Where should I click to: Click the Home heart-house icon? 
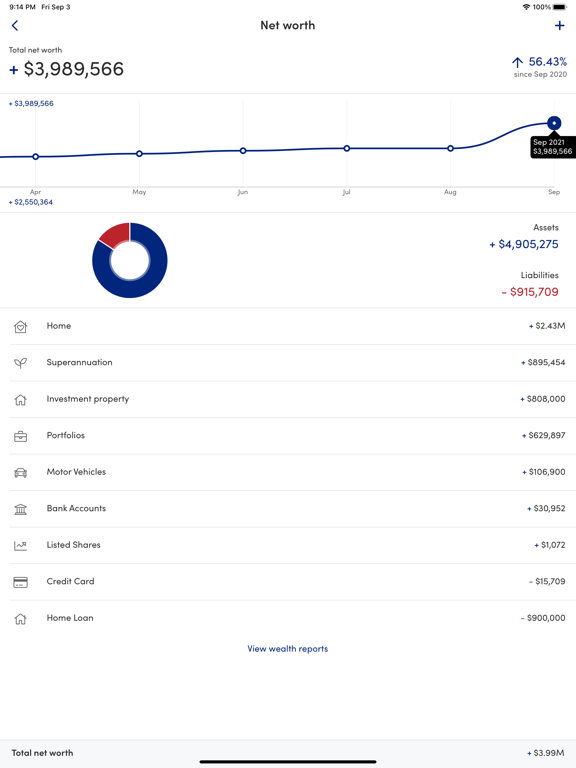(21, 327)
